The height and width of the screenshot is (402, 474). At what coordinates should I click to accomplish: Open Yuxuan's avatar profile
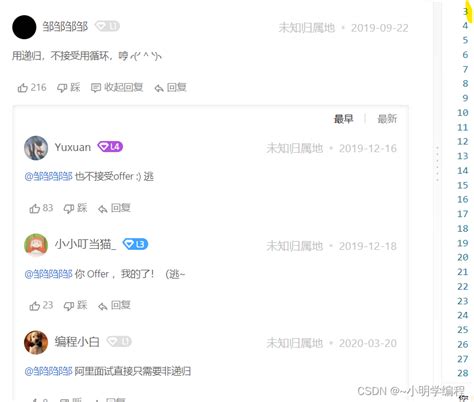36,148
